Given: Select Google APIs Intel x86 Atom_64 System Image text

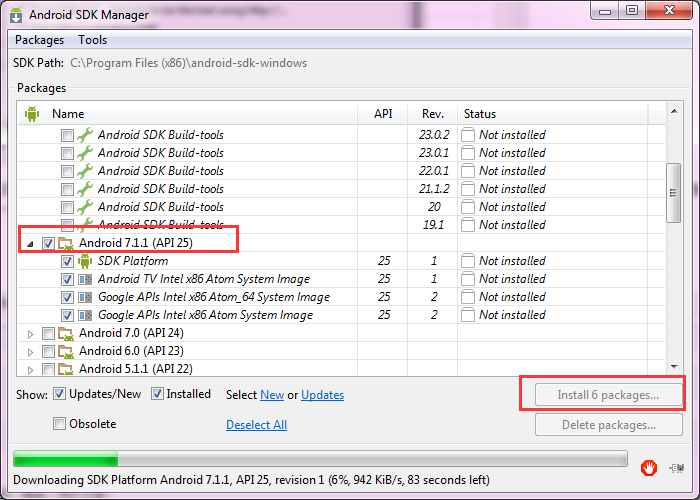Looking at the screenshot, I should point(214,297).
